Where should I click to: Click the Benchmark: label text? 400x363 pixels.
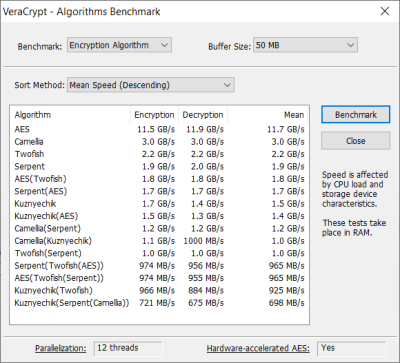[40, 46]
